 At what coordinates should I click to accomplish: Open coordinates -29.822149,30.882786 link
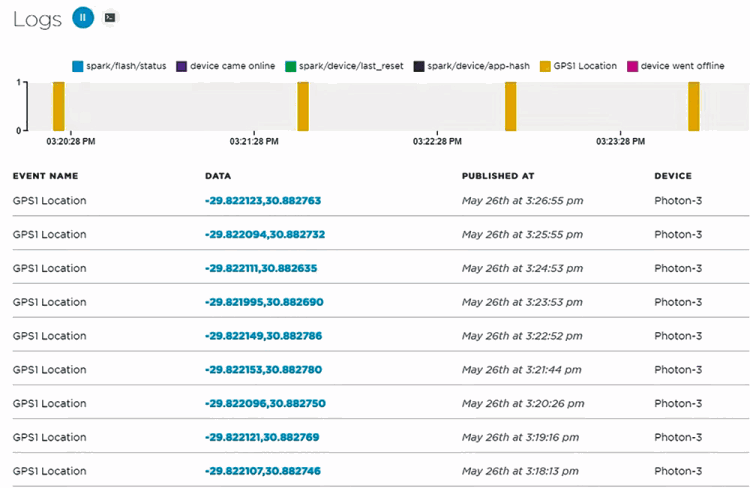tap(264, 336)
